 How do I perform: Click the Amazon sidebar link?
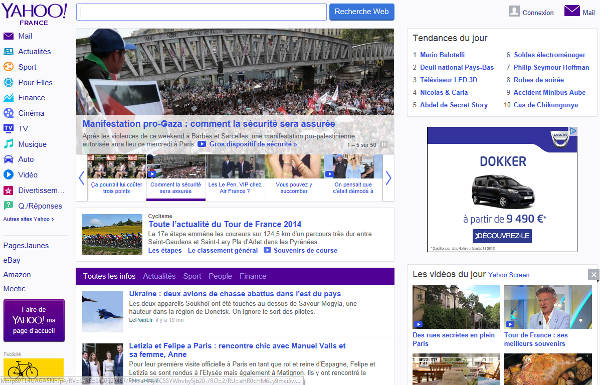tap(17, 274)
